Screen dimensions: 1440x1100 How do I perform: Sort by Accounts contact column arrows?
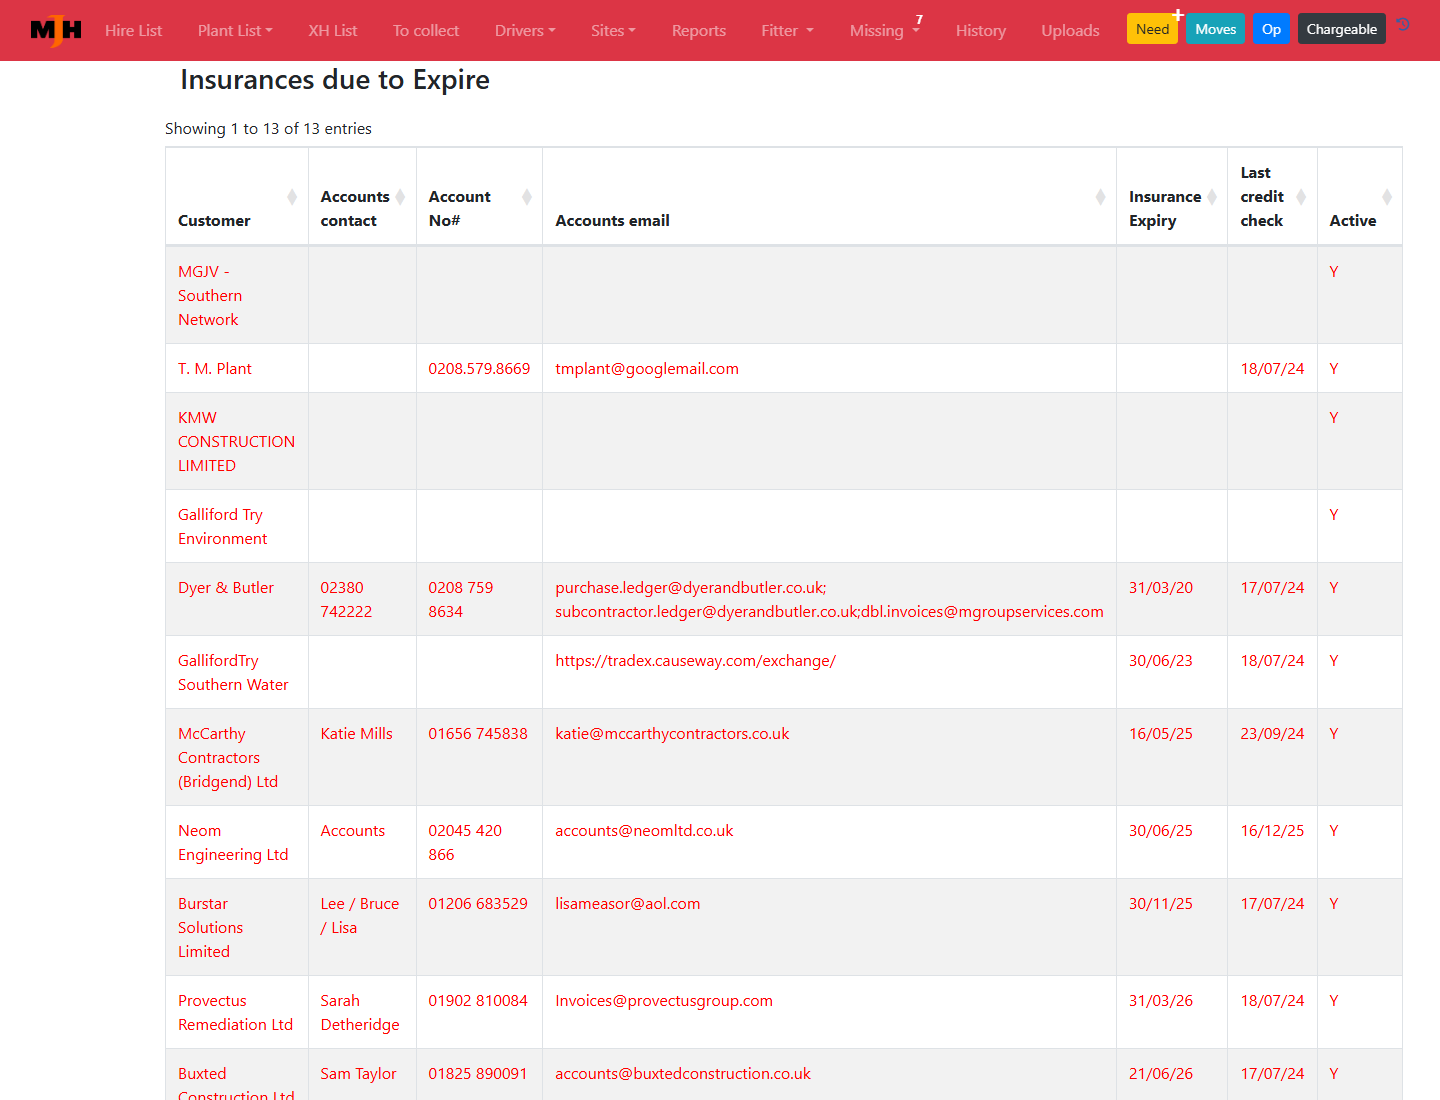[x=400, y=197]
